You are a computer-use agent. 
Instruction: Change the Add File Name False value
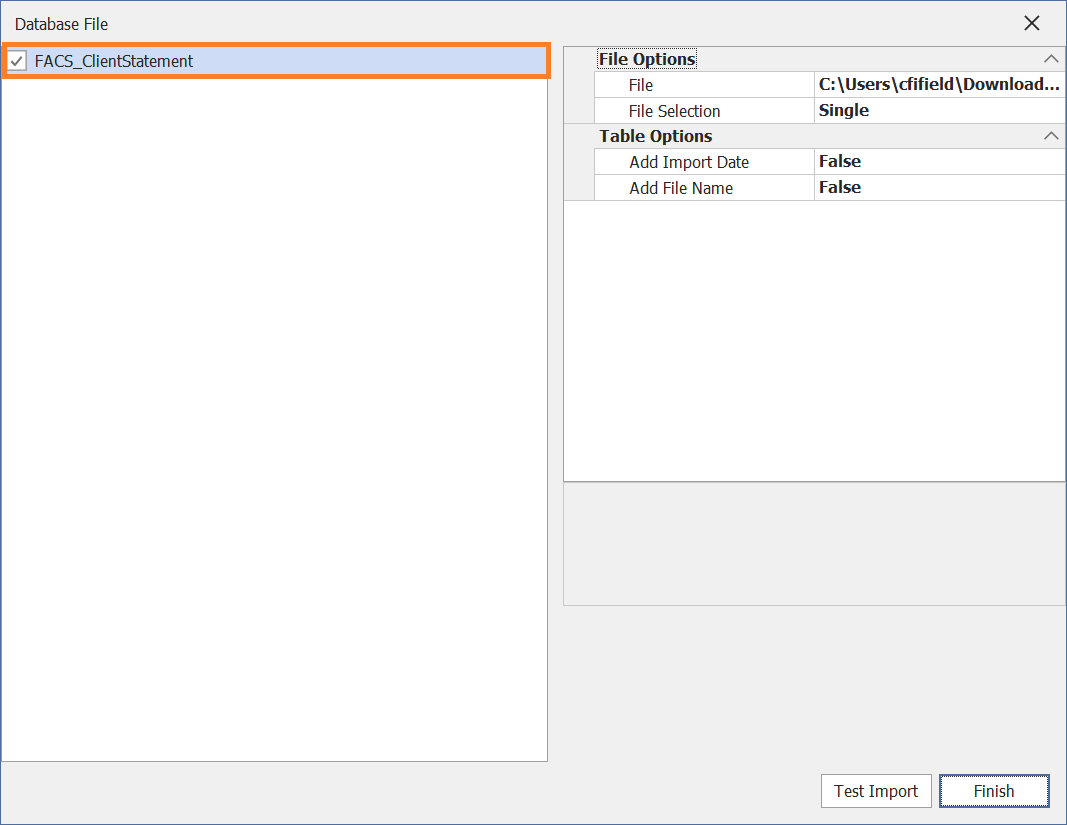coord(939,187)
